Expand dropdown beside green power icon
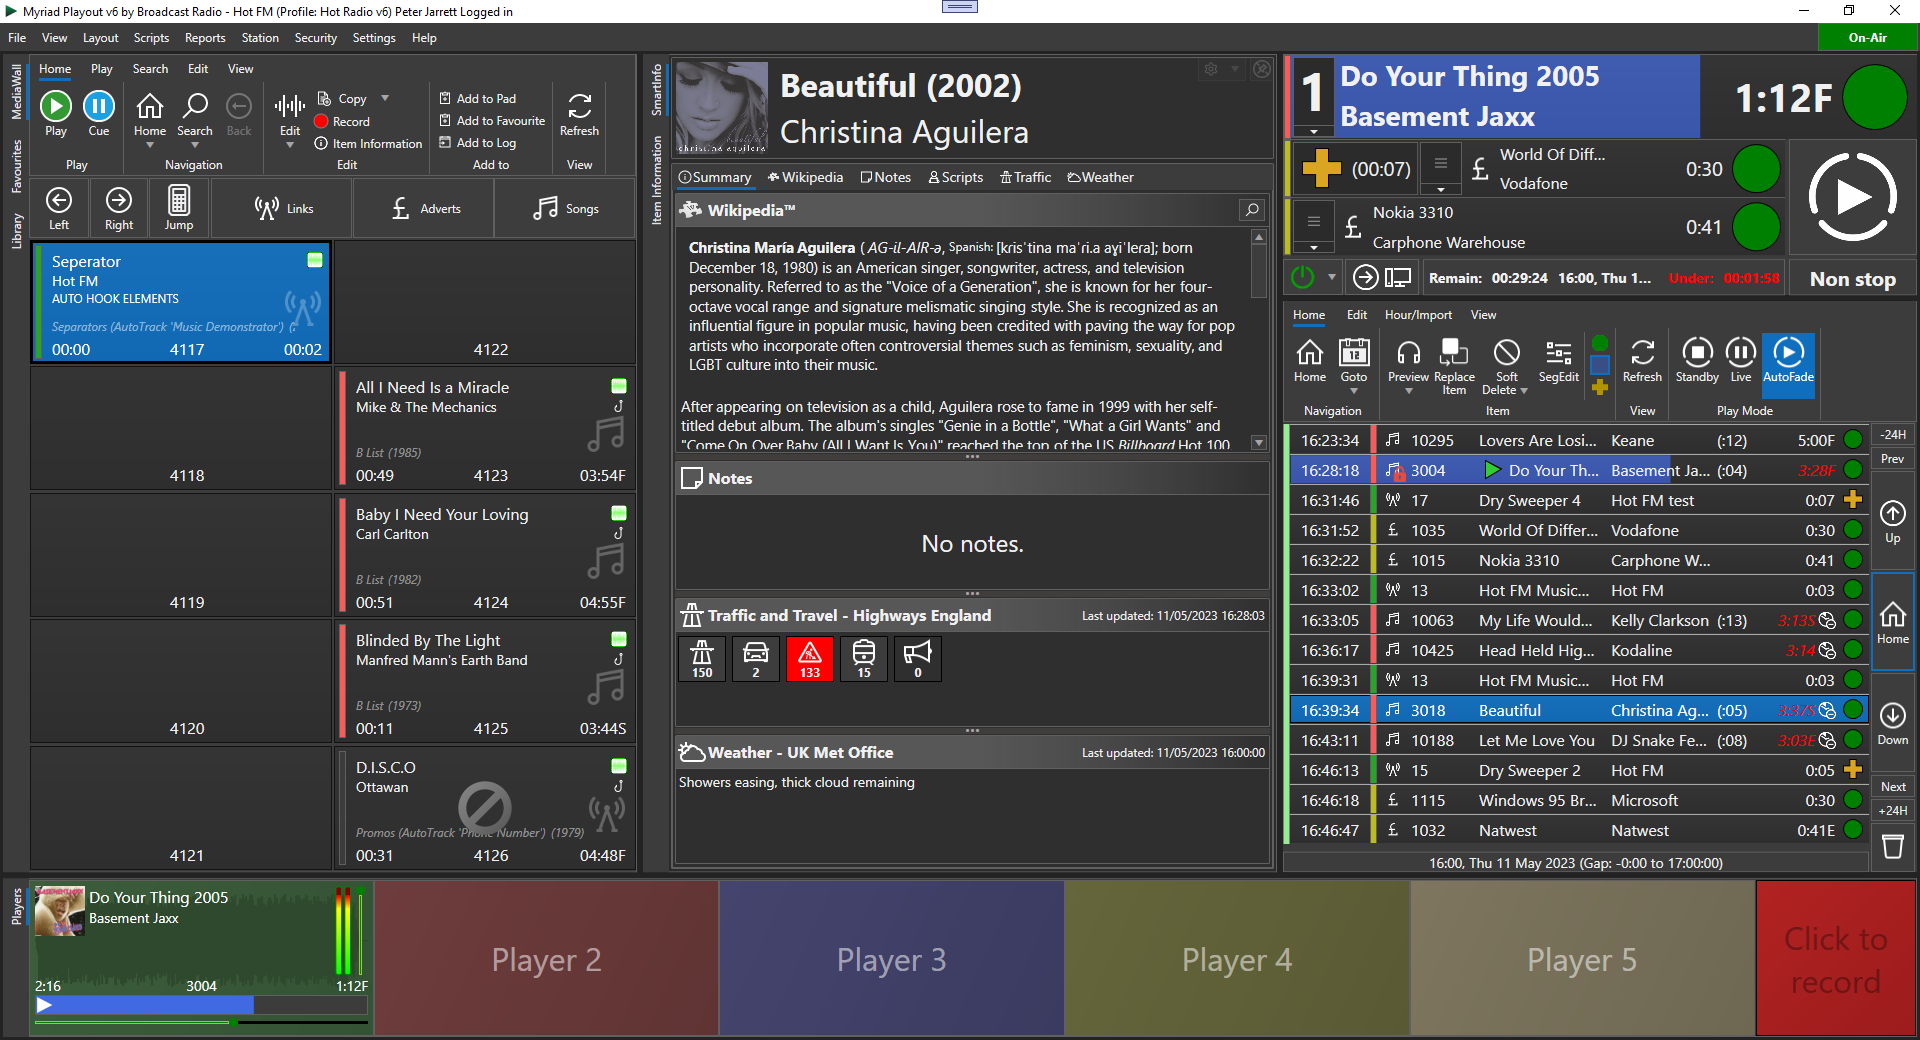 (x=1331, y=277)
